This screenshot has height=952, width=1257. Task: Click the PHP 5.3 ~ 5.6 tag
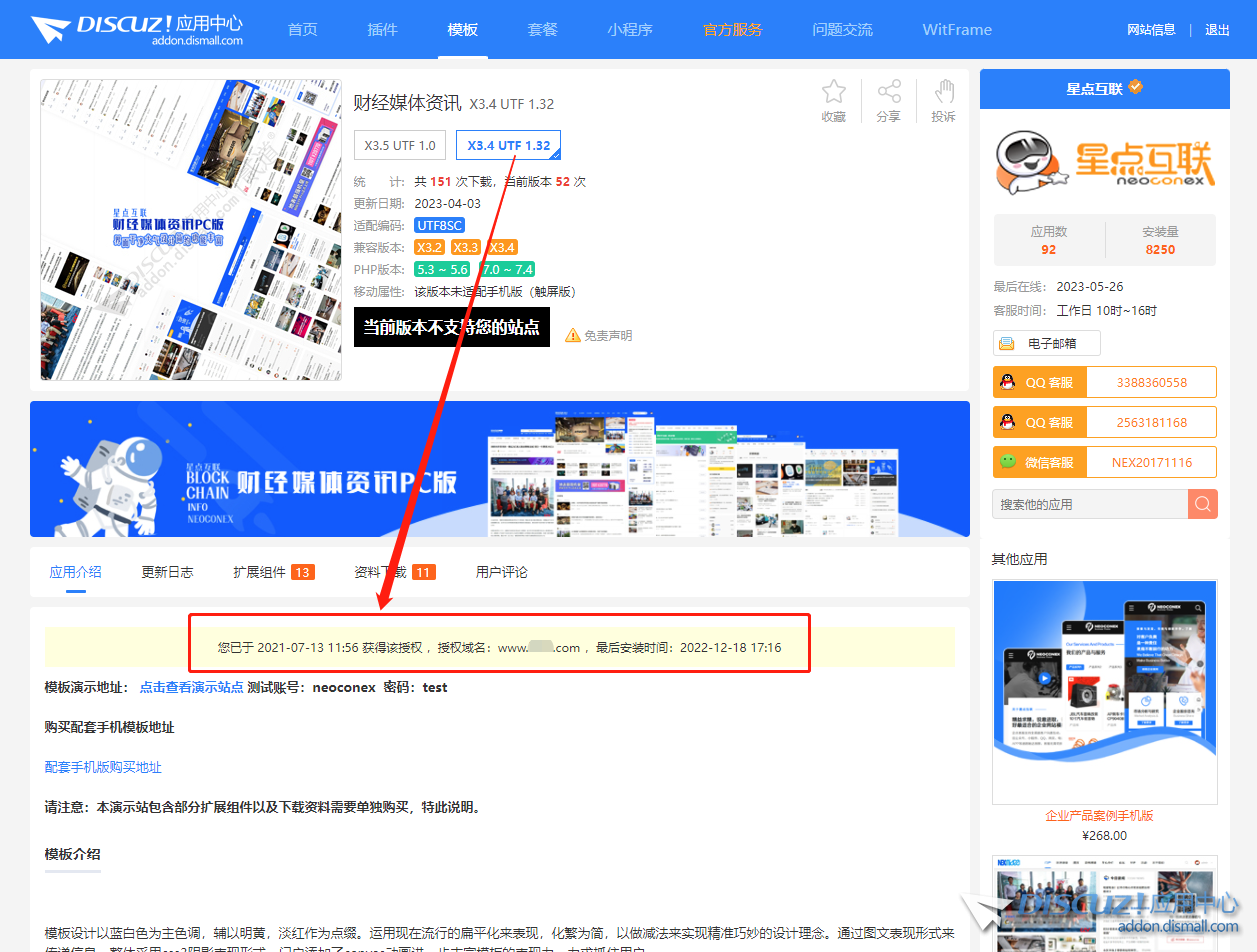[442, 269]
